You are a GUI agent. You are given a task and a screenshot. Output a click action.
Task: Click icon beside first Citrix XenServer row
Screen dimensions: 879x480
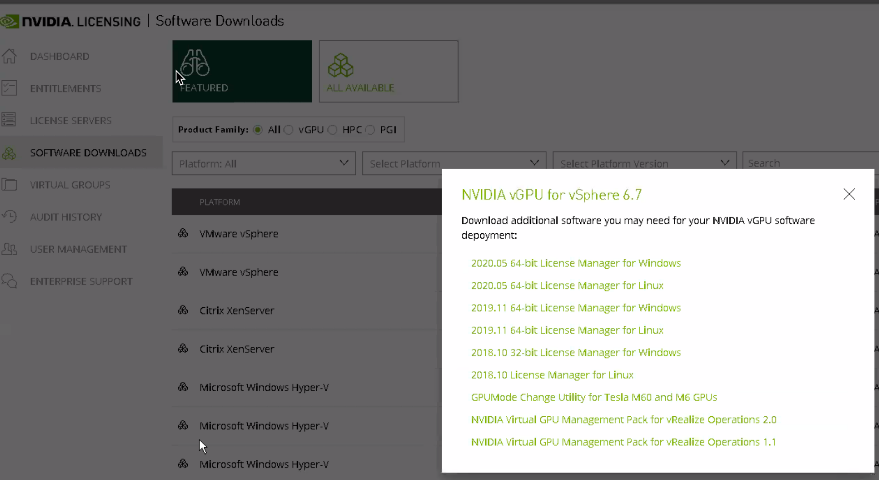tap(183, 310)
